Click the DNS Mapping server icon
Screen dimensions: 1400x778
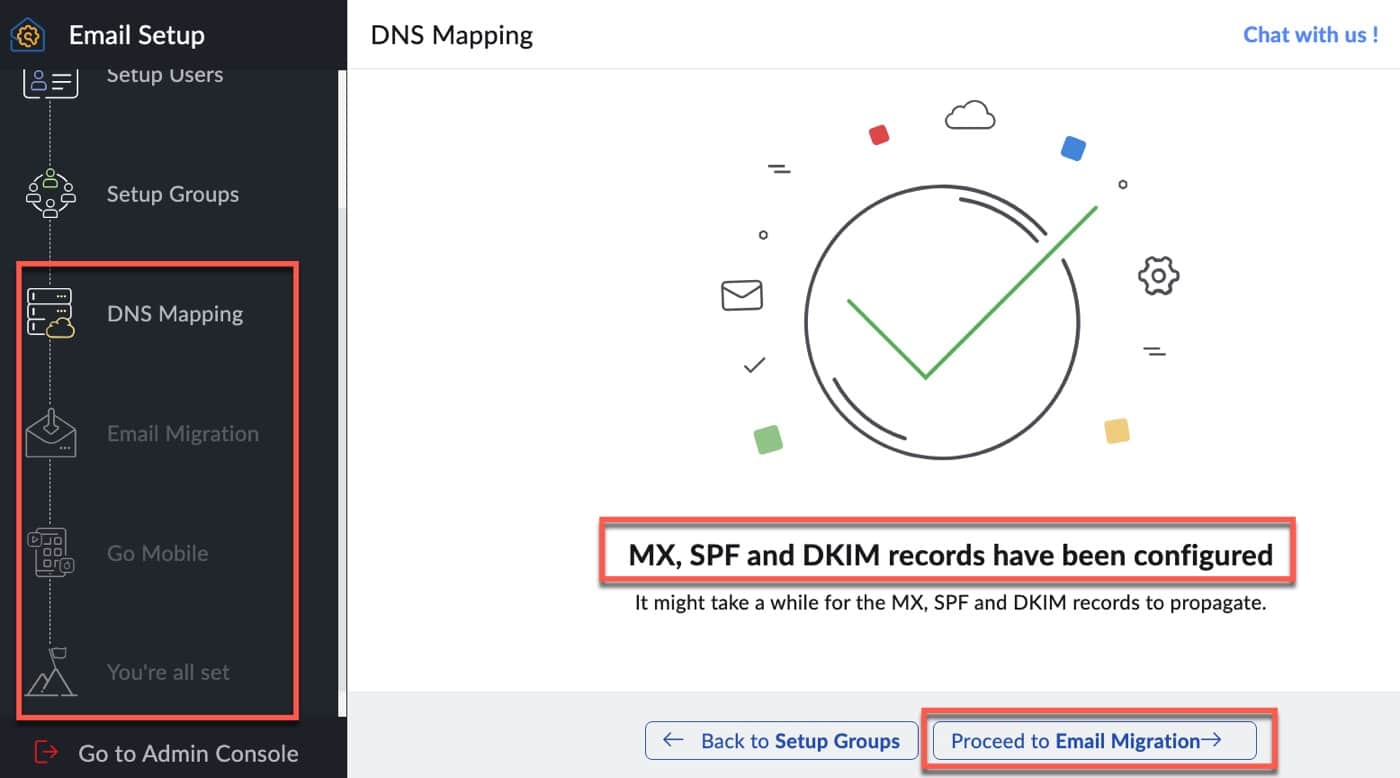(50, 313)
